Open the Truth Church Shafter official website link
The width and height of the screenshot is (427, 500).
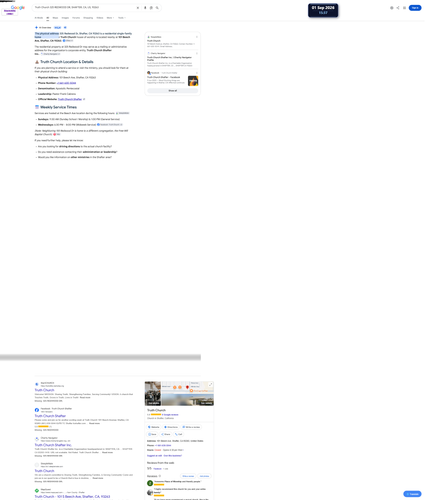tap(70, 99)
